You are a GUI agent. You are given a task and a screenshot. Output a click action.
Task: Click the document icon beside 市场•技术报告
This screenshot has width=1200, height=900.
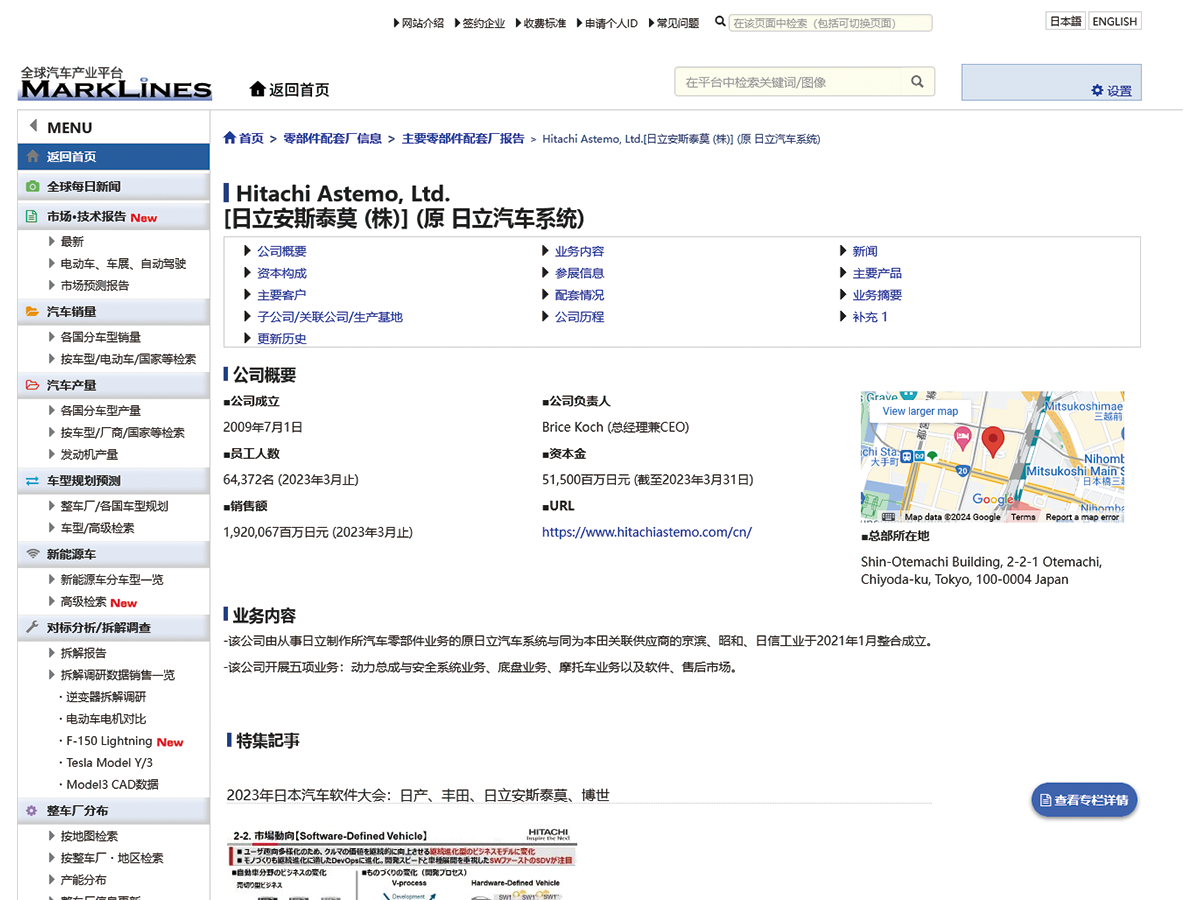[33, 216]
